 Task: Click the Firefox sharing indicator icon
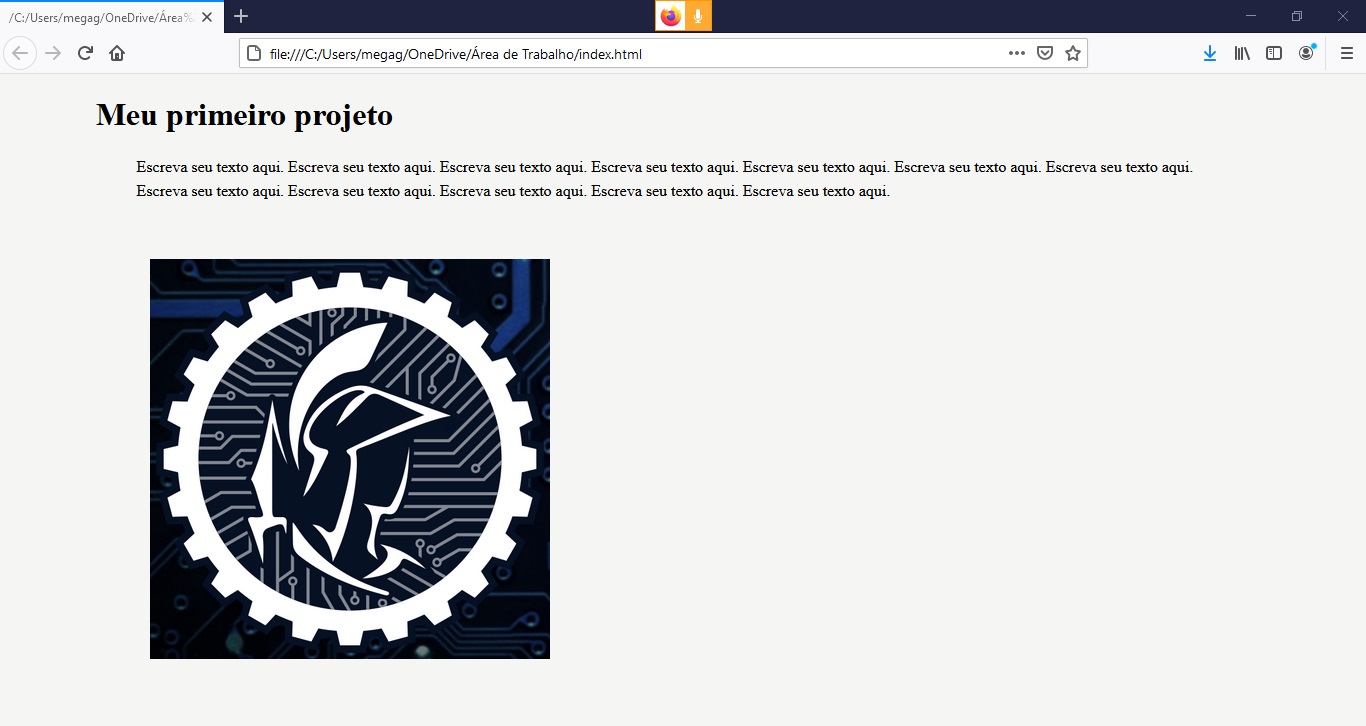[670, 16]
